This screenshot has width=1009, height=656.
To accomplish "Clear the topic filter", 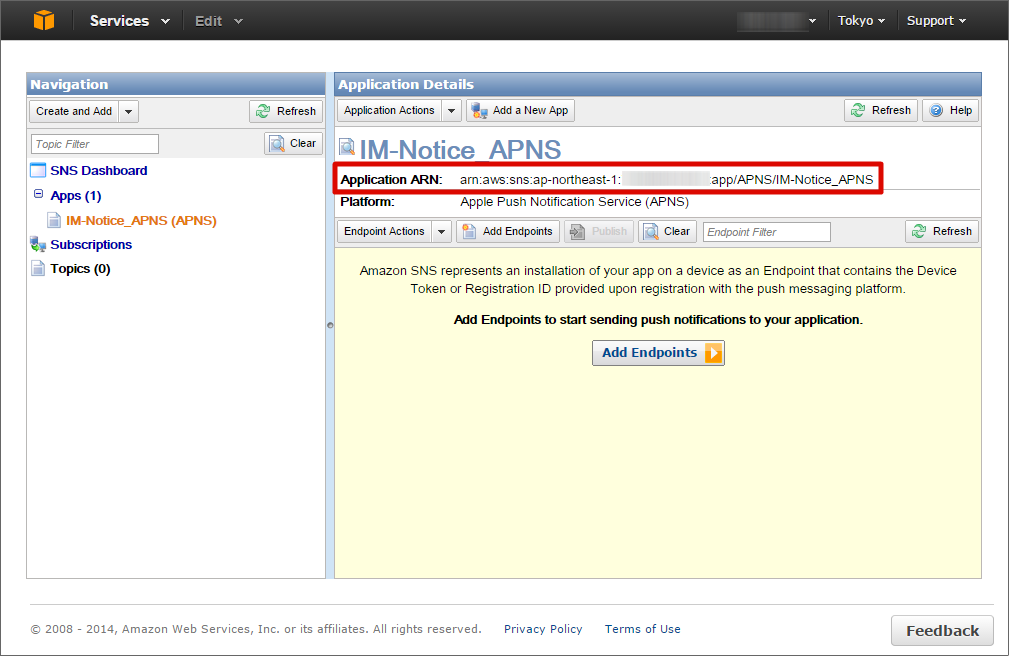I will [x=293, y=144].
